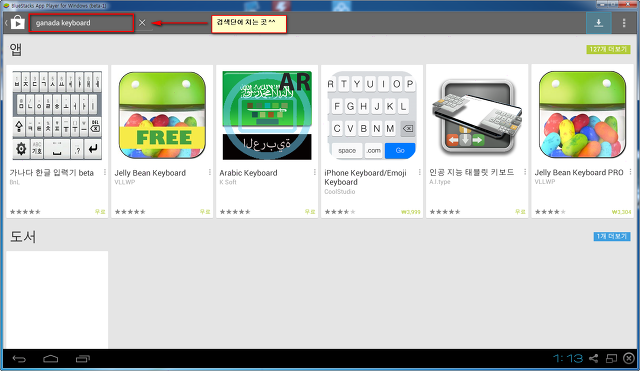Click the share icon in the bottom bar
Screen dimensions: 640x371
click(593, 358)
